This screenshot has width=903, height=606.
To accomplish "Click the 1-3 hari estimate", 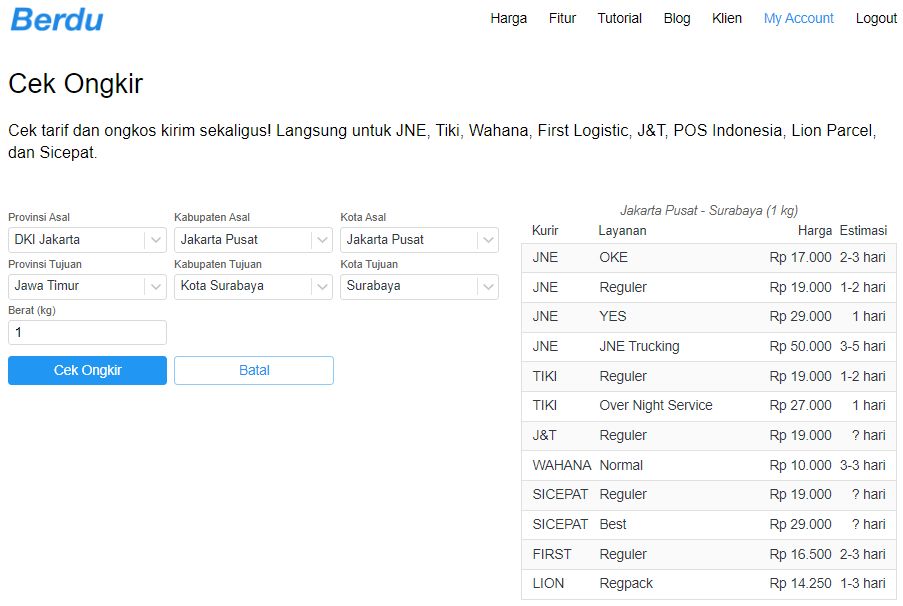I will point(863,584).
